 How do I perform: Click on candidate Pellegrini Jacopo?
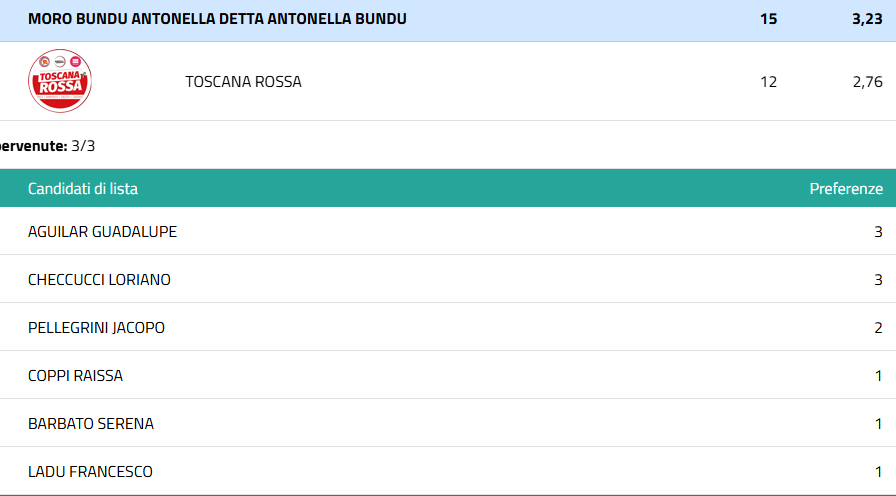click(96, 328)
